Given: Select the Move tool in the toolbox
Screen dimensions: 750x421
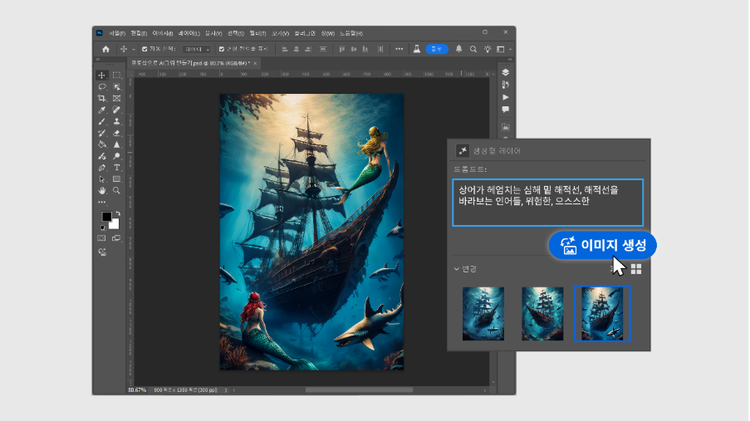Looking at the screenshot, I should point(101,75).
